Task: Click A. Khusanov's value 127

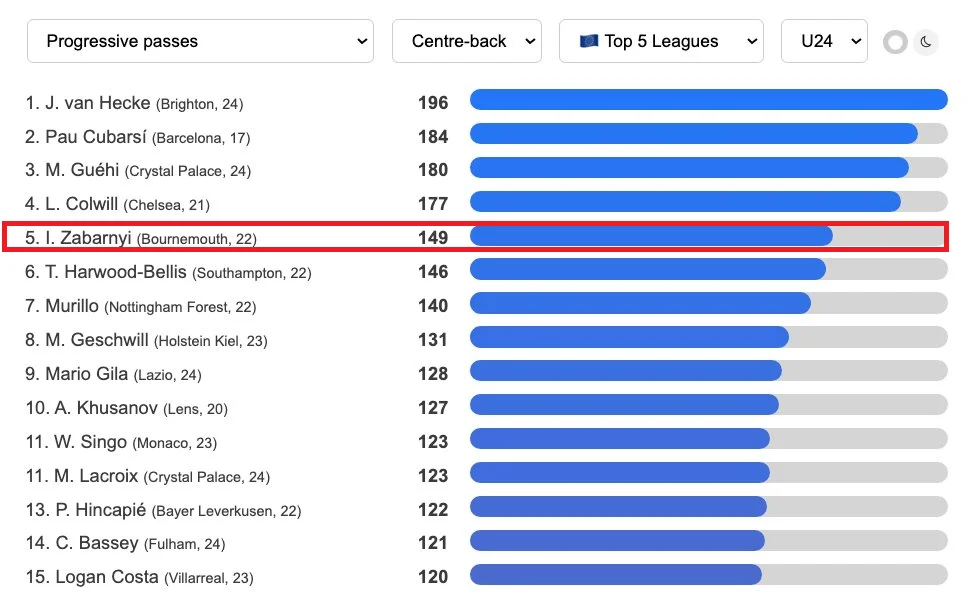Action: [433, 408]
